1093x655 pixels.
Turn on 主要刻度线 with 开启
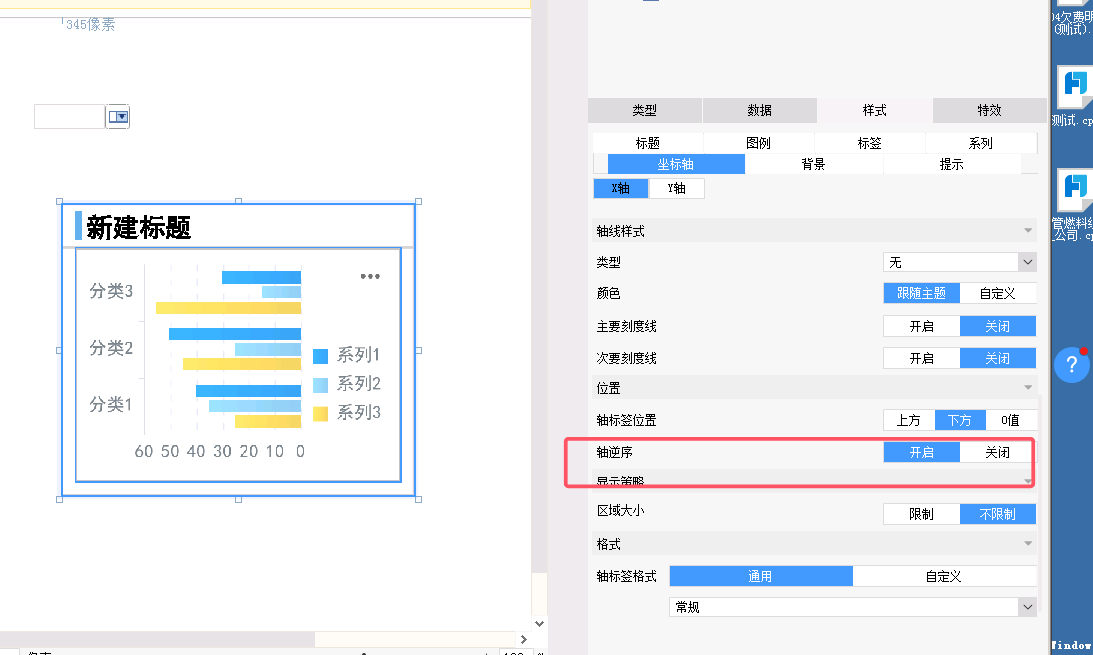922,326
